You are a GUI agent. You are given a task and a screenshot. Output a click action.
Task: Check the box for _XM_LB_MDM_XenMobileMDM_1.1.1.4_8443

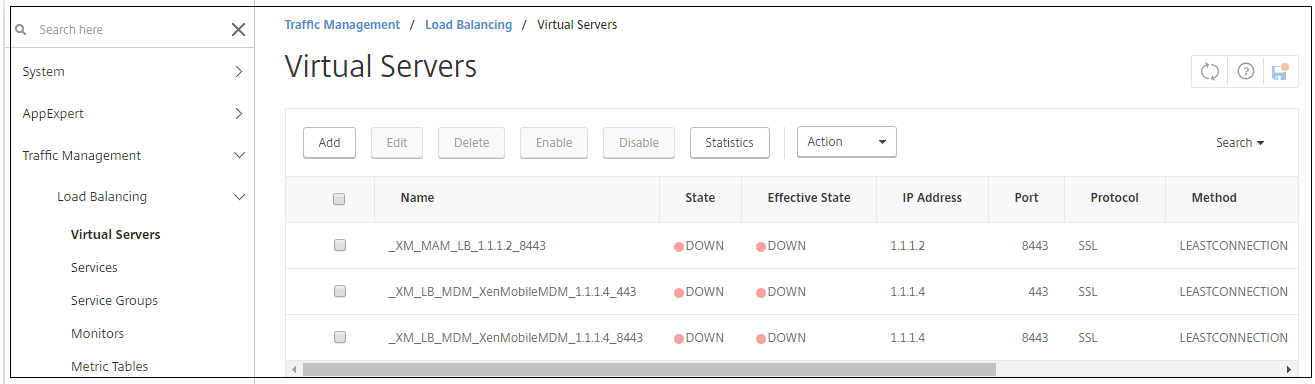click(339, 337)
